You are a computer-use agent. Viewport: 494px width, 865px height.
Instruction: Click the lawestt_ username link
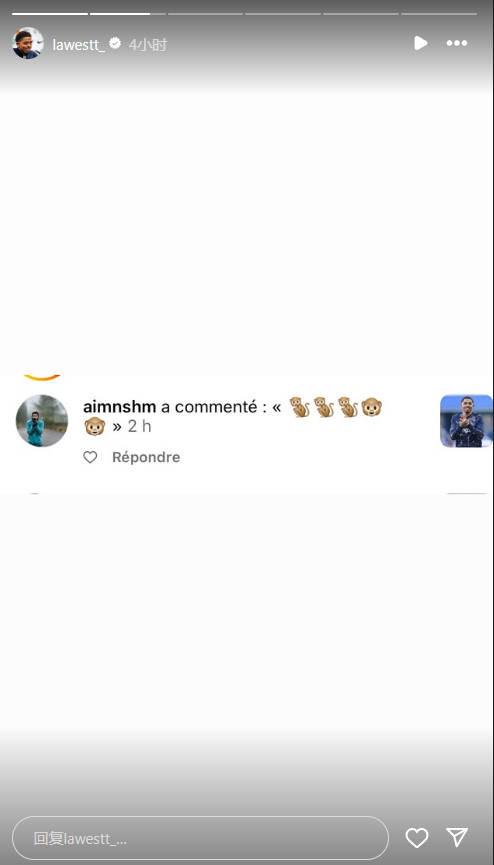[78, 45]
